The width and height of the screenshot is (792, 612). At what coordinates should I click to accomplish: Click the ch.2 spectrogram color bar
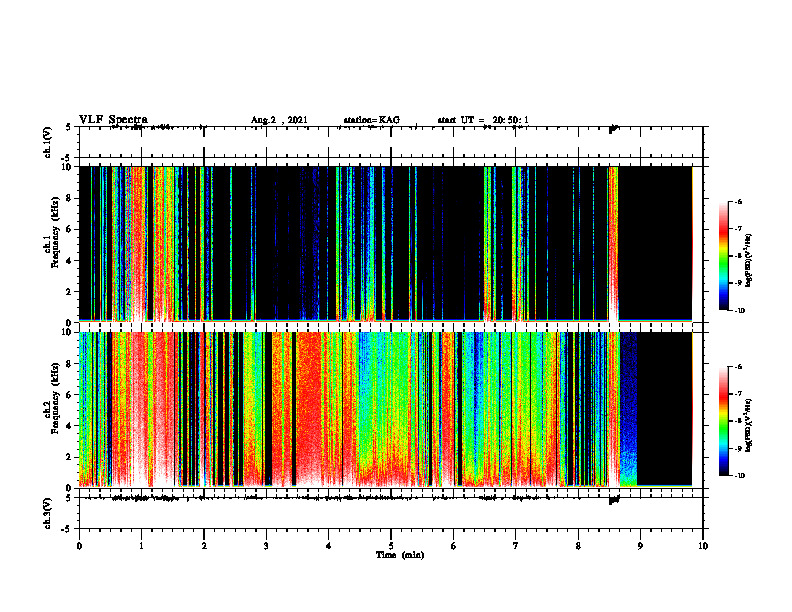[724, 421]
